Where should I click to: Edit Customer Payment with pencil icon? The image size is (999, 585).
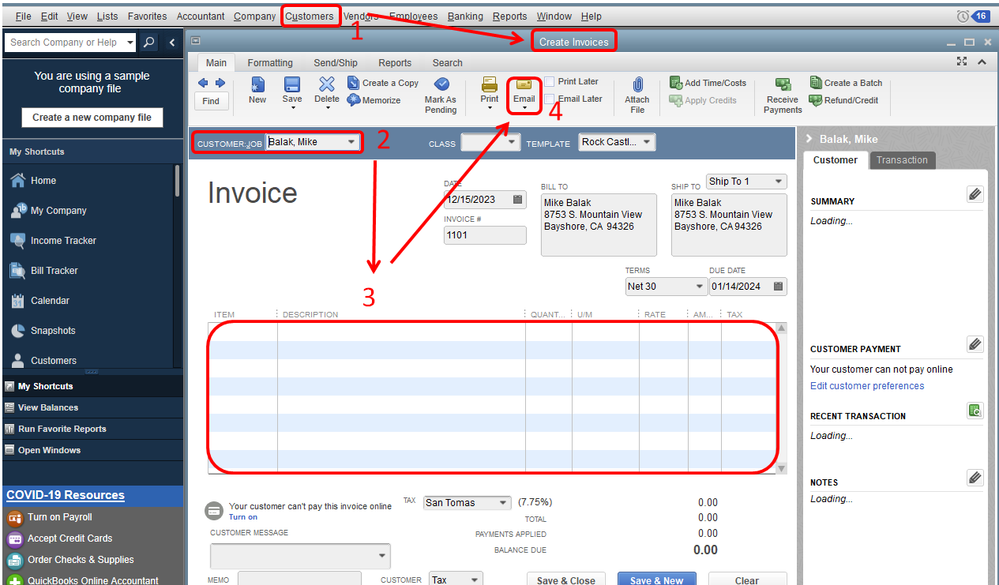[975, 344]
